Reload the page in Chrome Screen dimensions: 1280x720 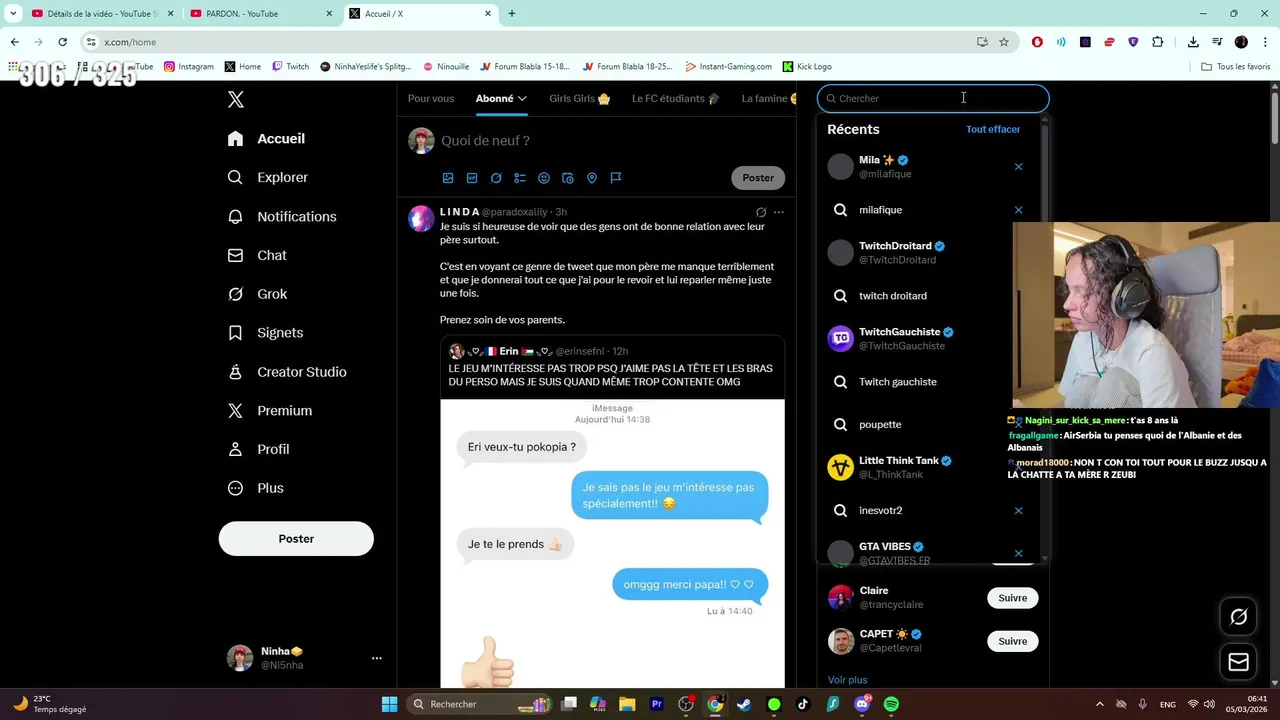point(62,42)
